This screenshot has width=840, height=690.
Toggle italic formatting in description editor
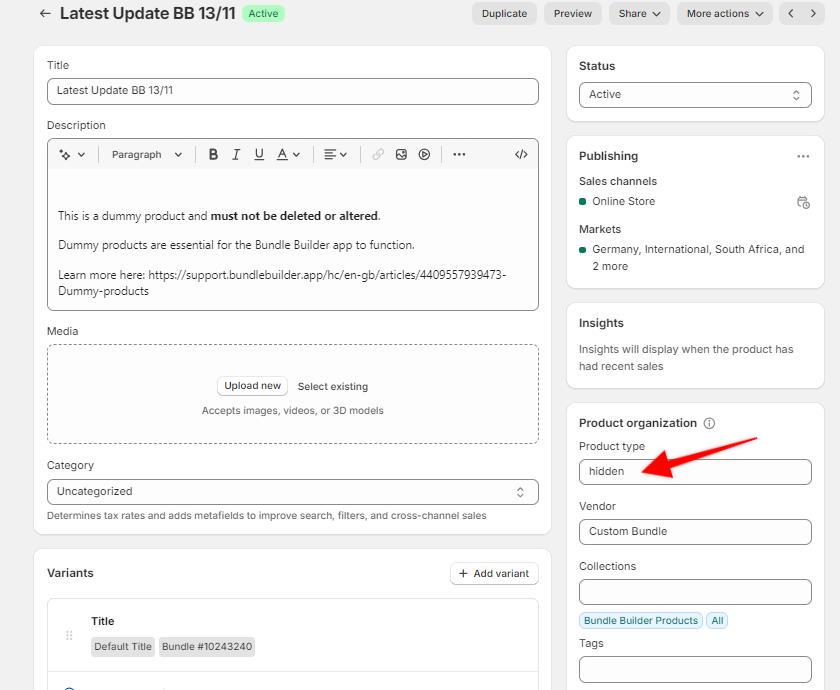click(x=236, y=155)
